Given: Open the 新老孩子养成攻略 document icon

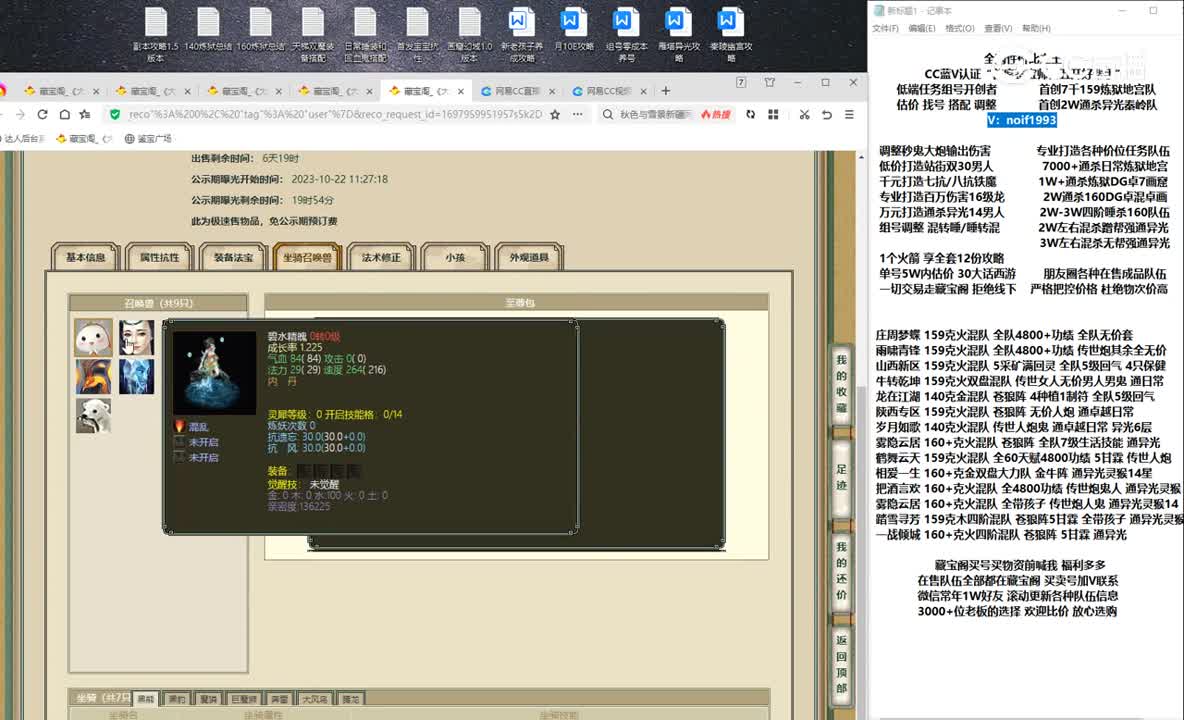Looking at the screenshot, I should point(520,34).
